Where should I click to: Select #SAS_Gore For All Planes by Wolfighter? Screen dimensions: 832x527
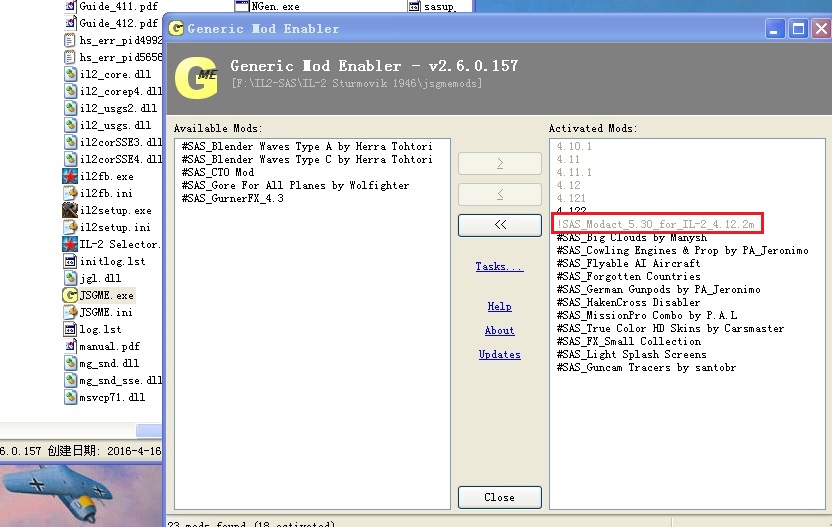(x=295, y=185)
